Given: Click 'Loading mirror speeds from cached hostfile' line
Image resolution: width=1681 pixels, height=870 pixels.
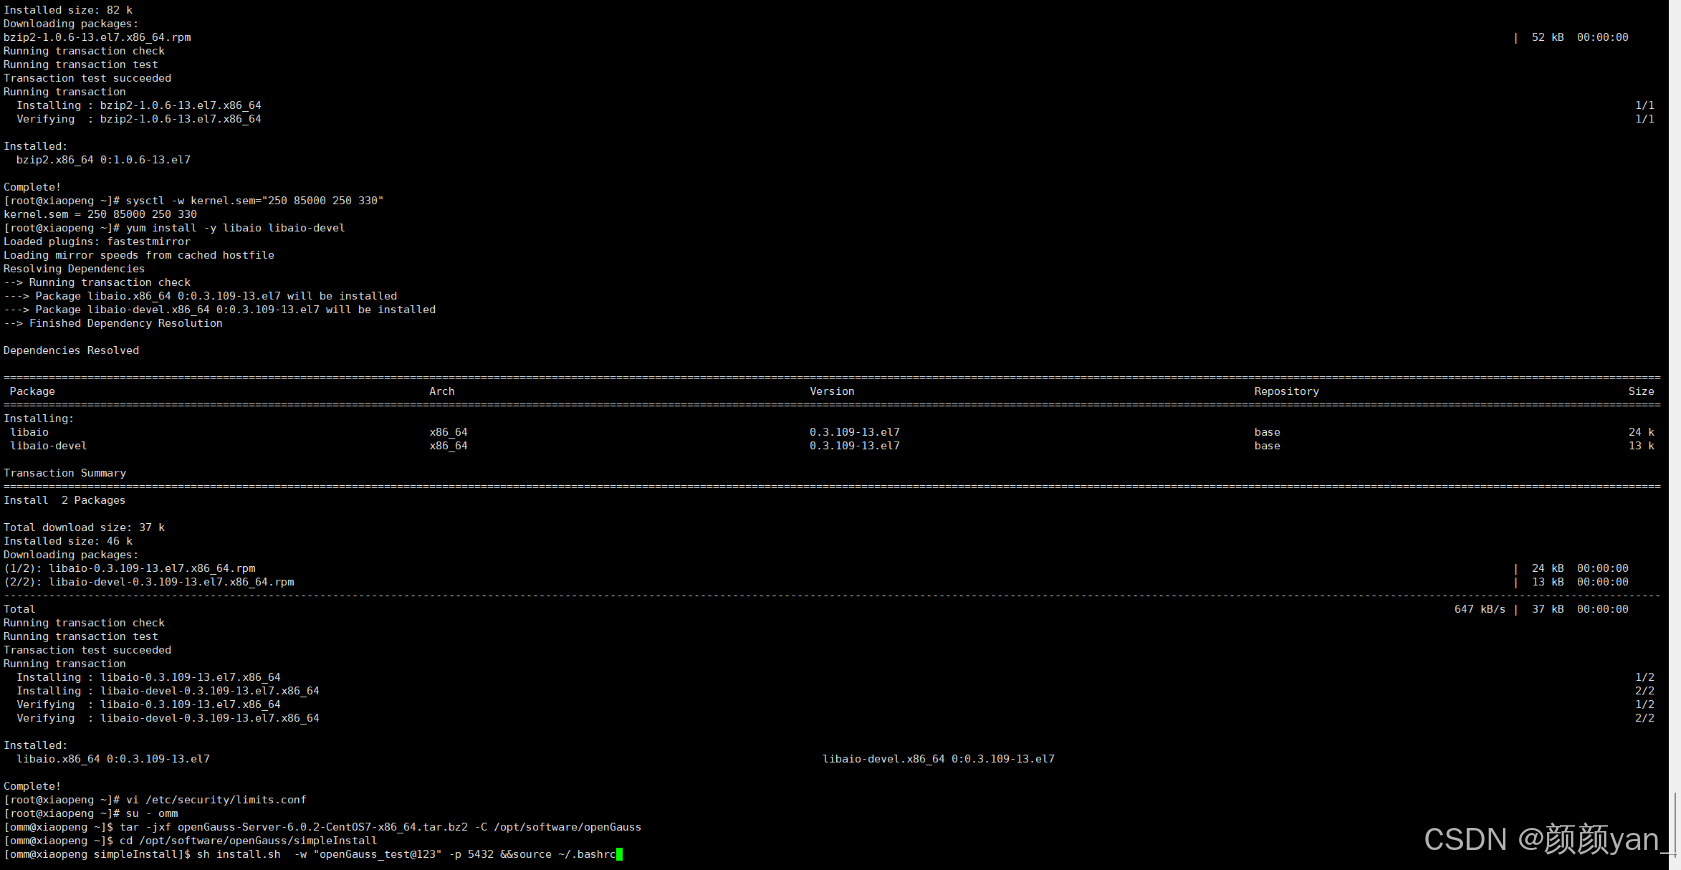Looking at the screenshot, I should [x=139, y=255].
